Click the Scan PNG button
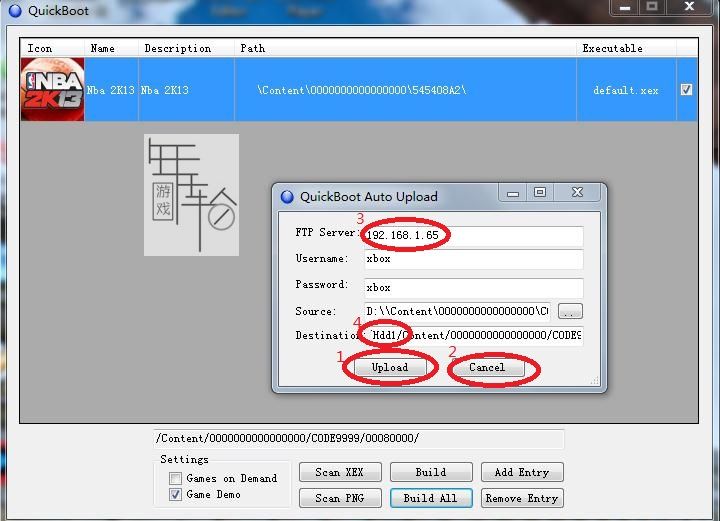Viewport: 720px width, 521px height. pyautogui.click(x=340, y=498)
